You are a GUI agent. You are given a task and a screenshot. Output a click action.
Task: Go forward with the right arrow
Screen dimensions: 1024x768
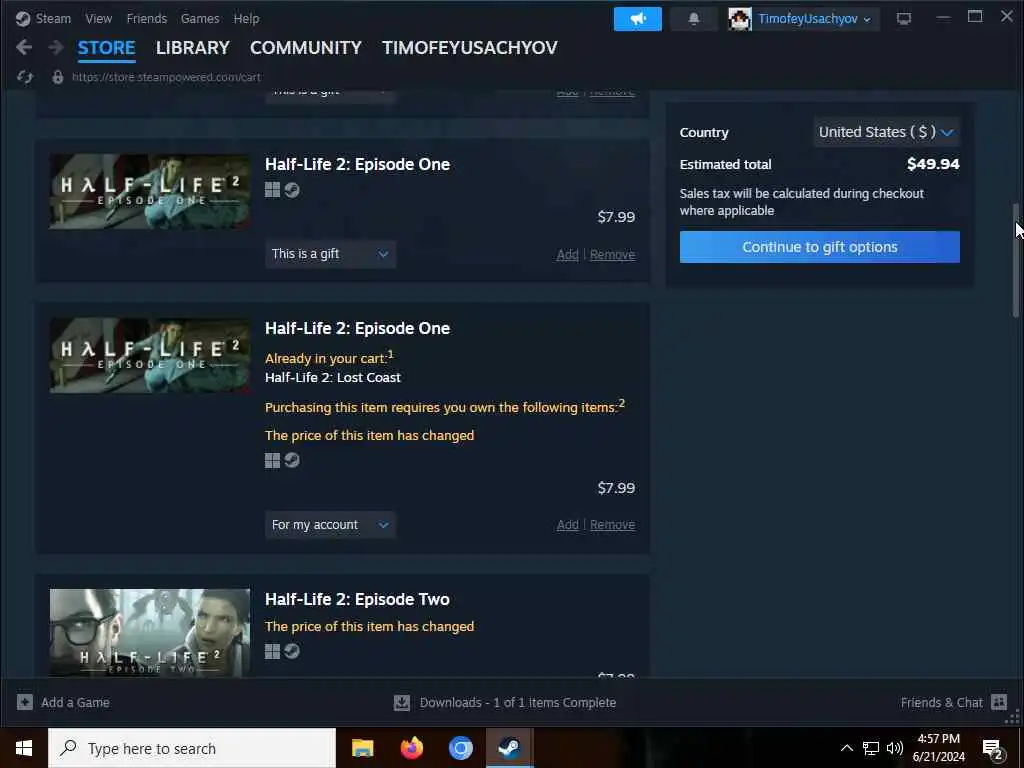[56, 47]
